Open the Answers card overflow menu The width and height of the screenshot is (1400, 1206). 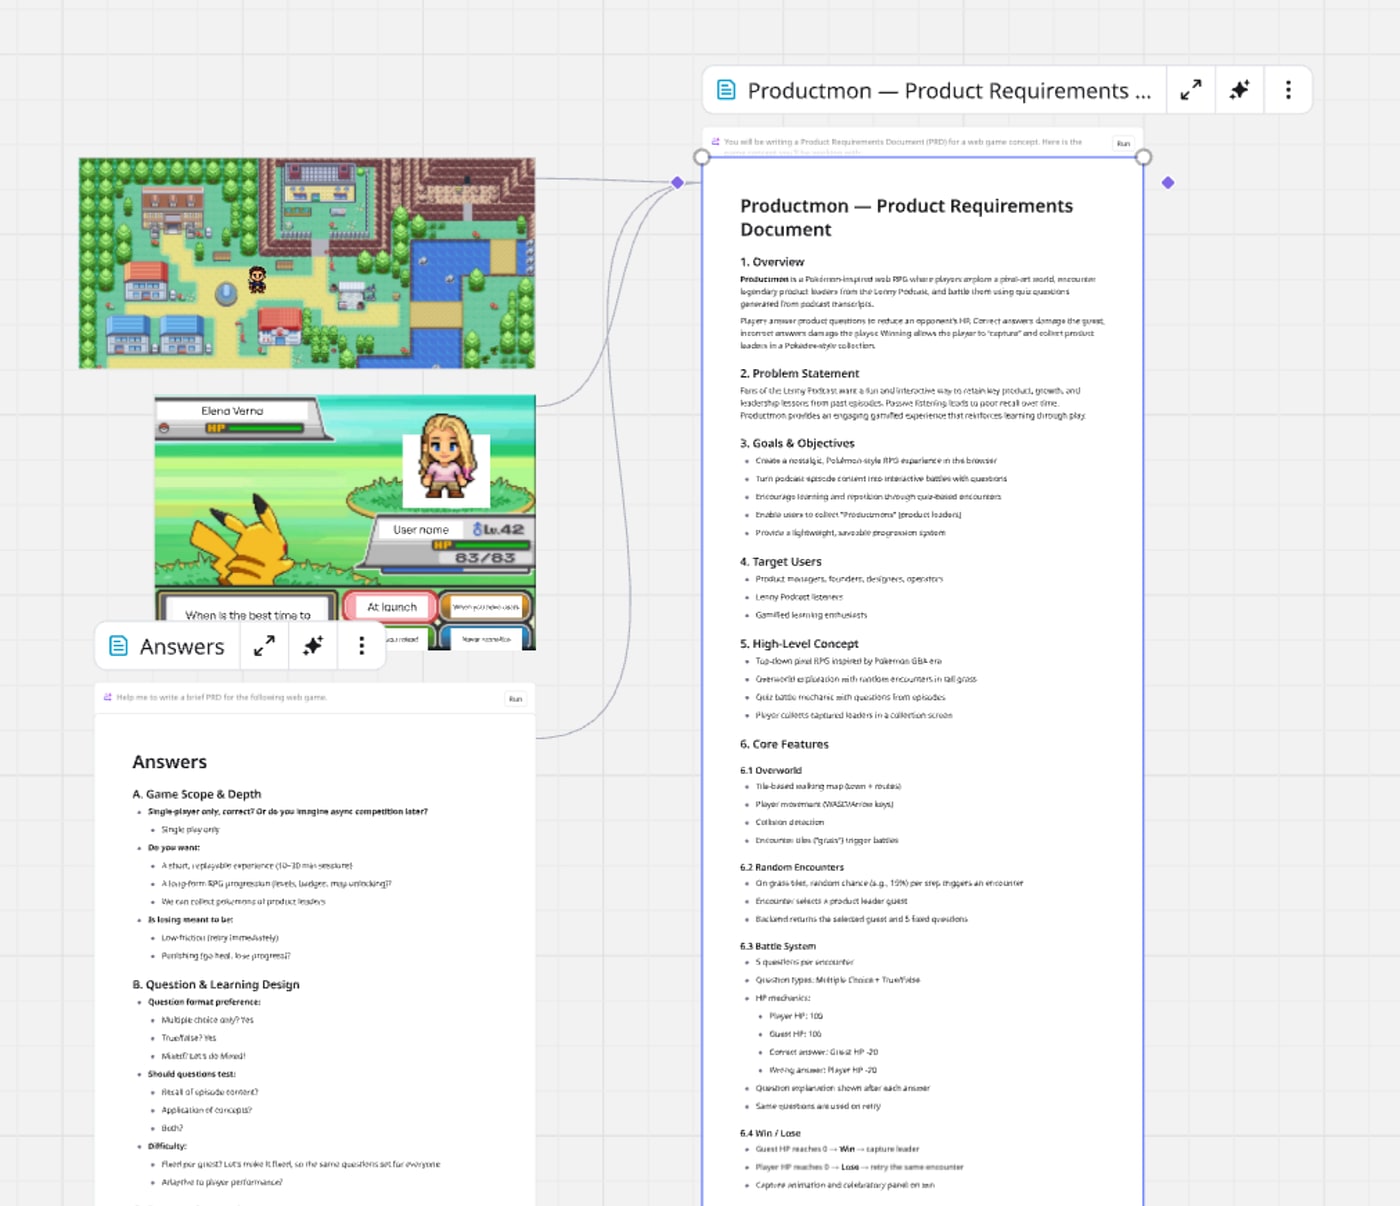(x=360, y=646)
